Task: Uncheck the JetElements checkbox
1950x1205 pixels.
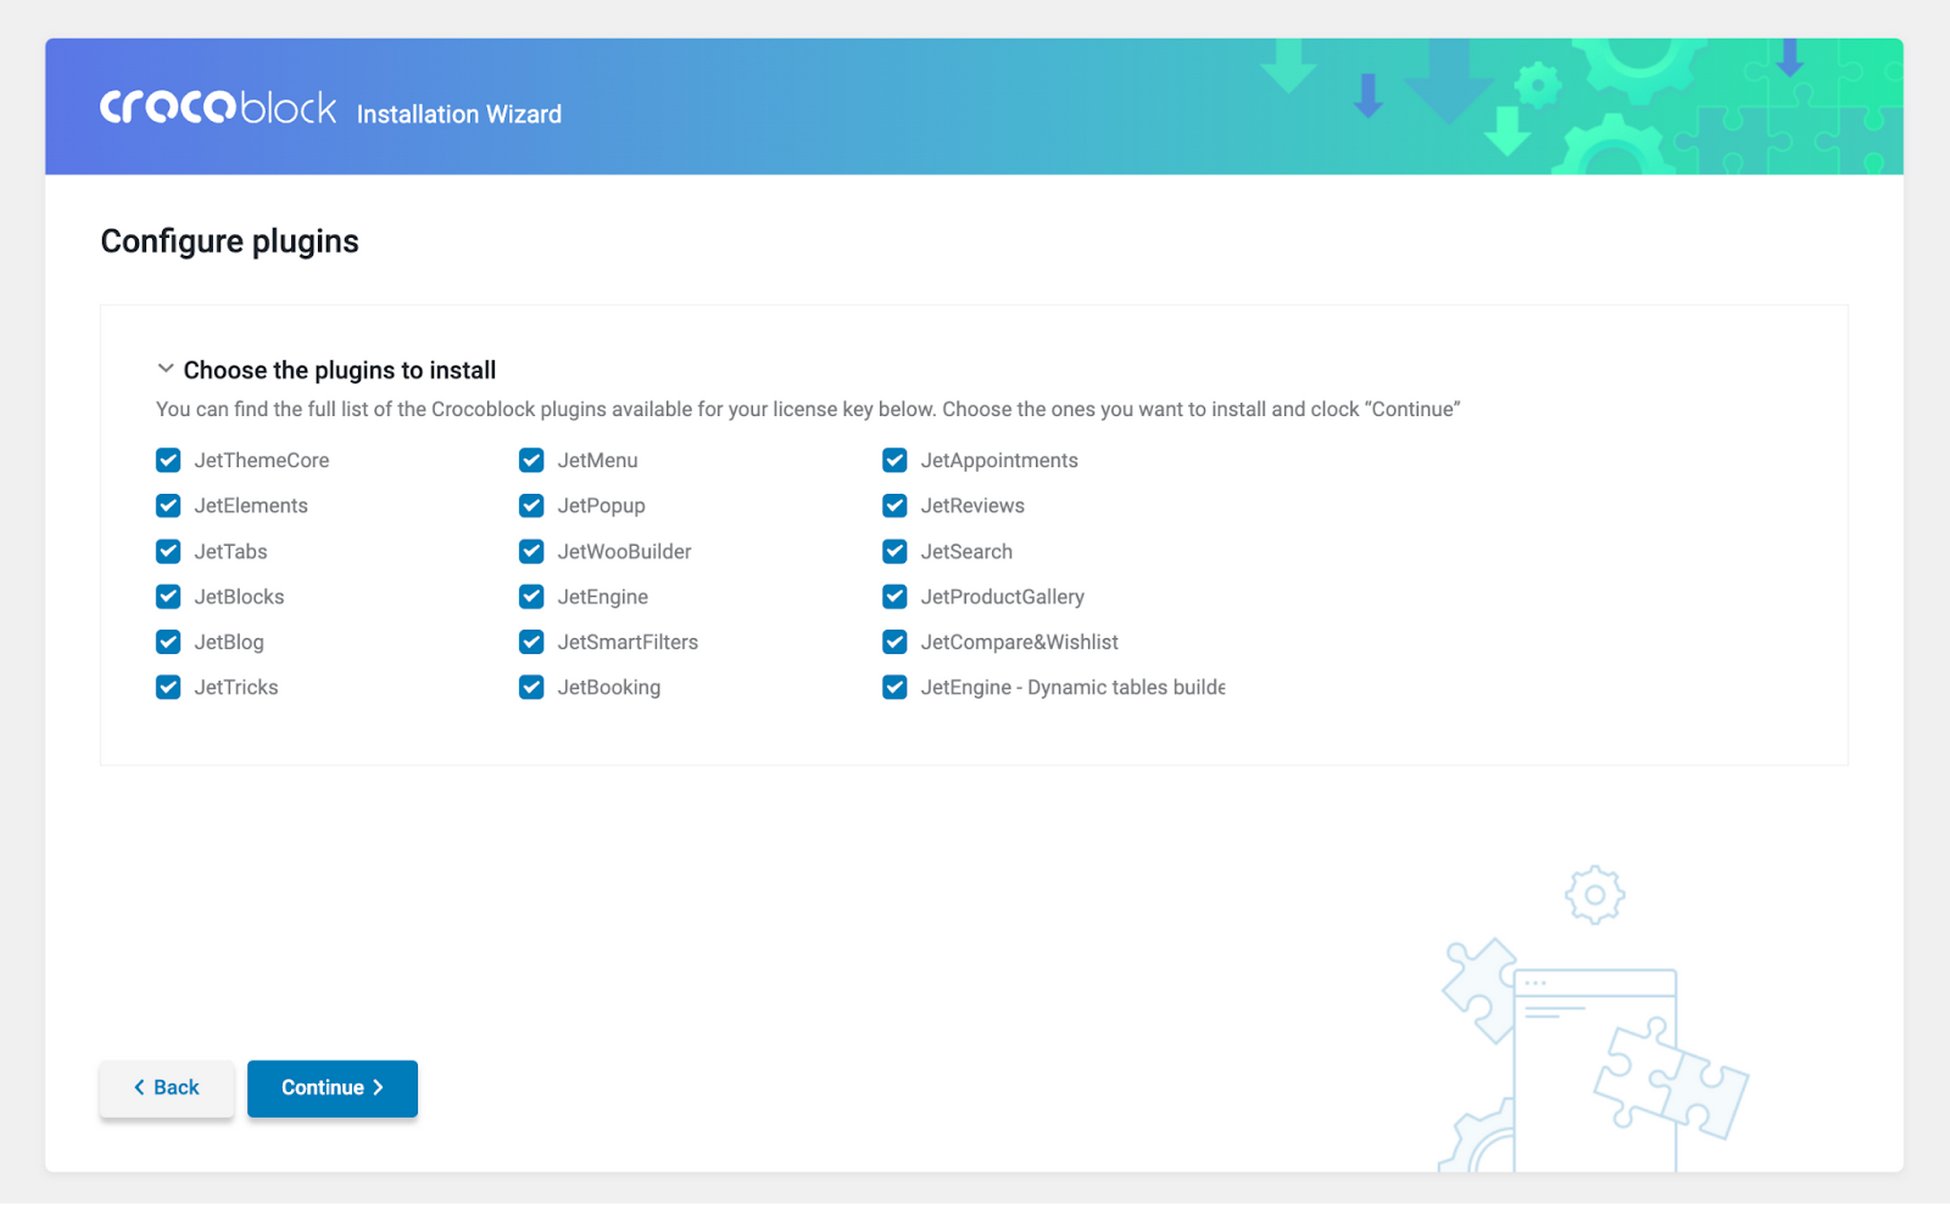Action: [168, 505]
